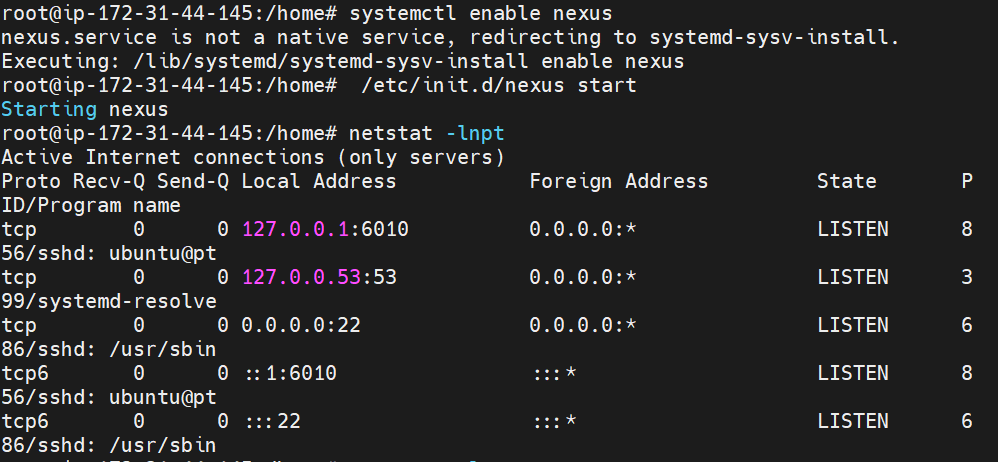This screenshot has width=998, height=462.
Task: Click the 'Send-Q' column header
Action: [x=193, y=181]
